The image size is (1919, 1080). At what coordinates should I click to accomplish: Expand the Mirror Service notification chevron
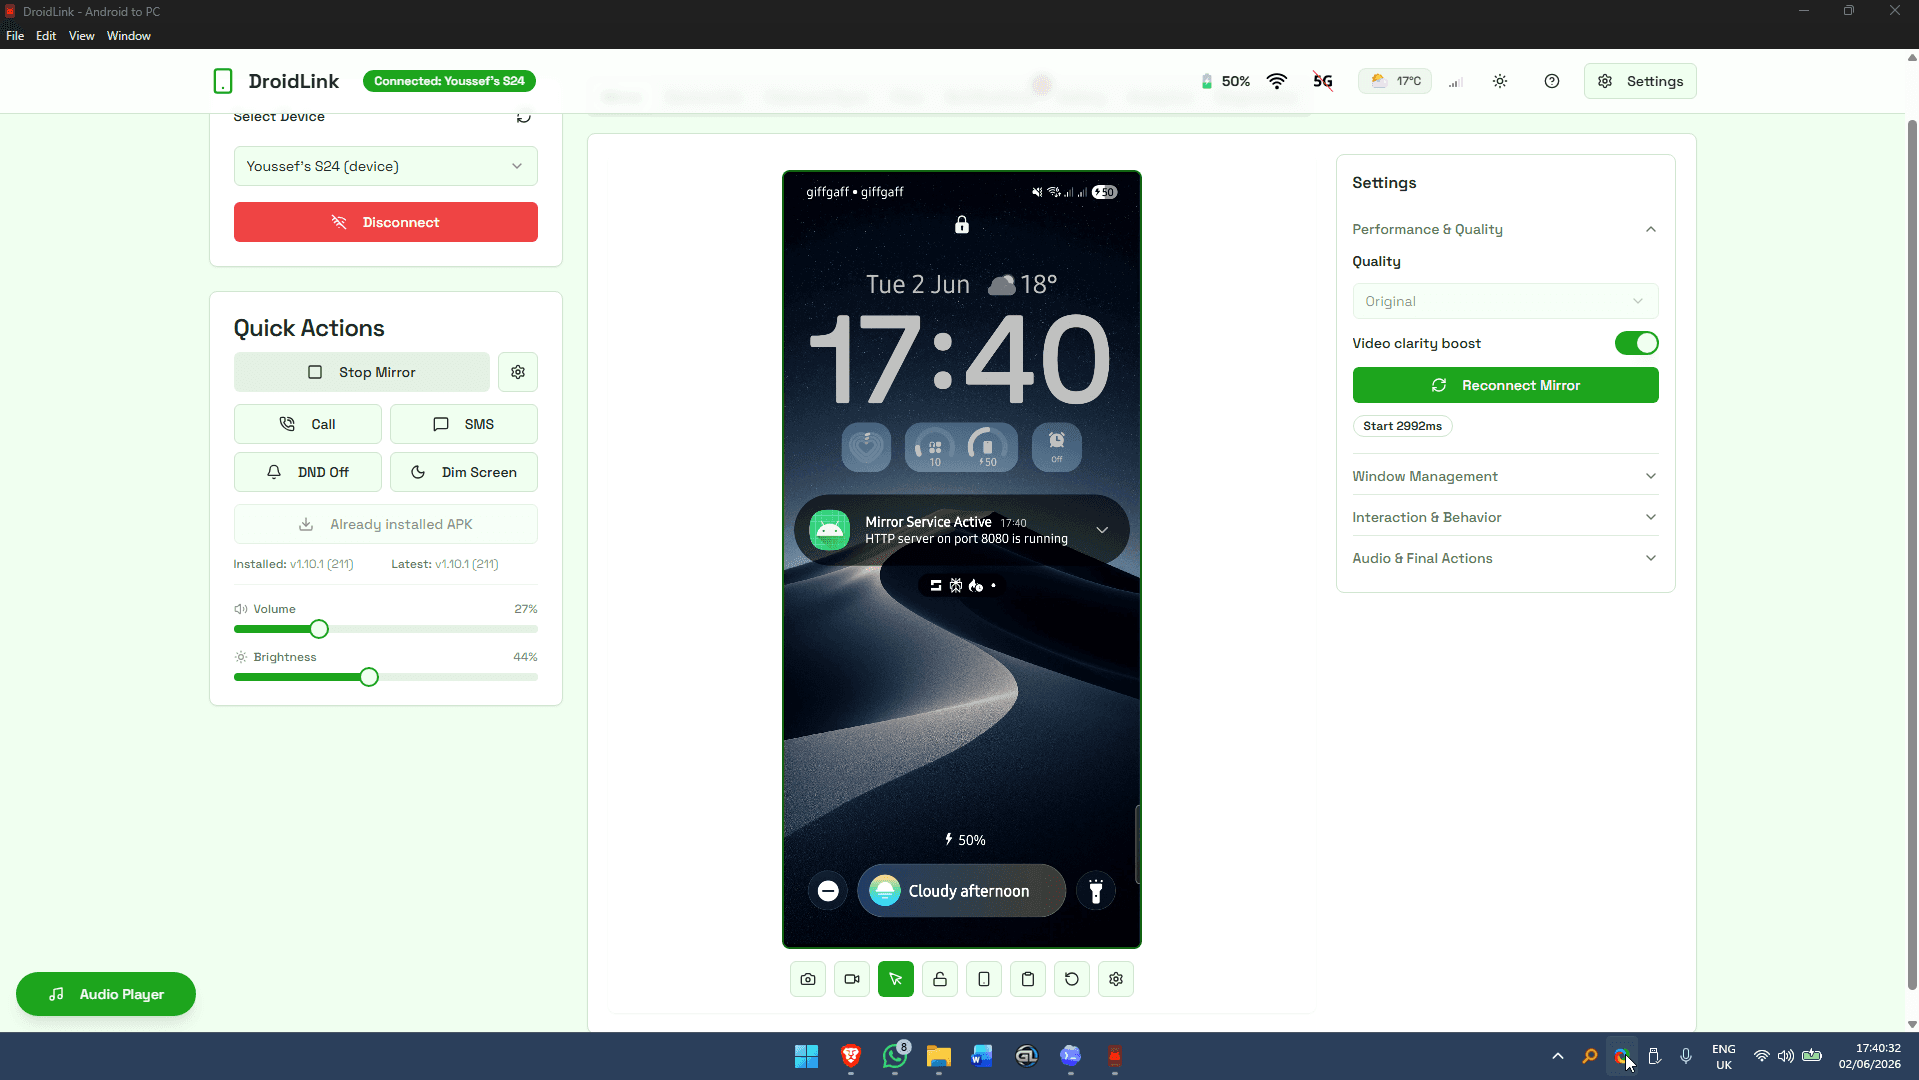click(x=1102, y=530)
